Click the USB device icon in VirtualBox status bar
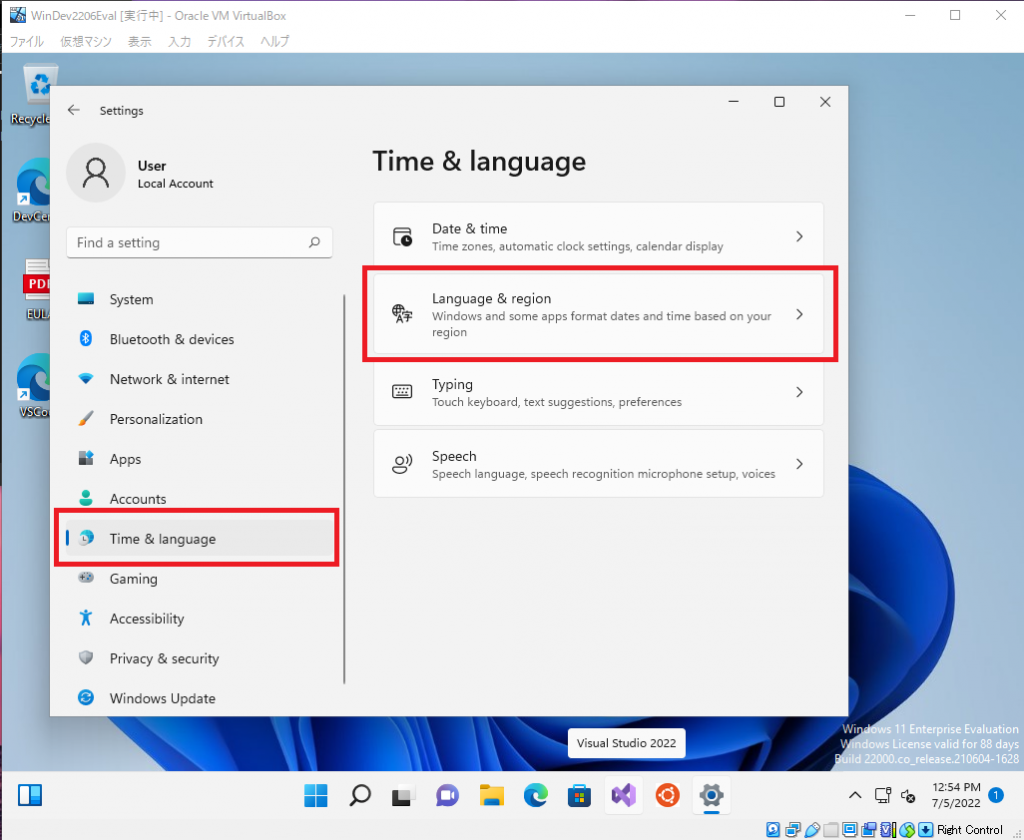Image resolution: width=1024 pixels, height=840 pixels. tap(812, 830)
